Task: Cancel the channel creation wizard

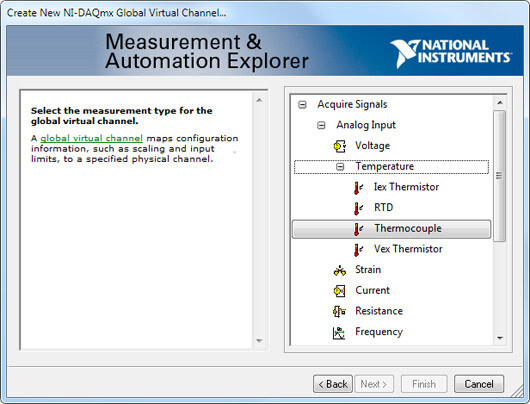Action: tap(479, 384)
